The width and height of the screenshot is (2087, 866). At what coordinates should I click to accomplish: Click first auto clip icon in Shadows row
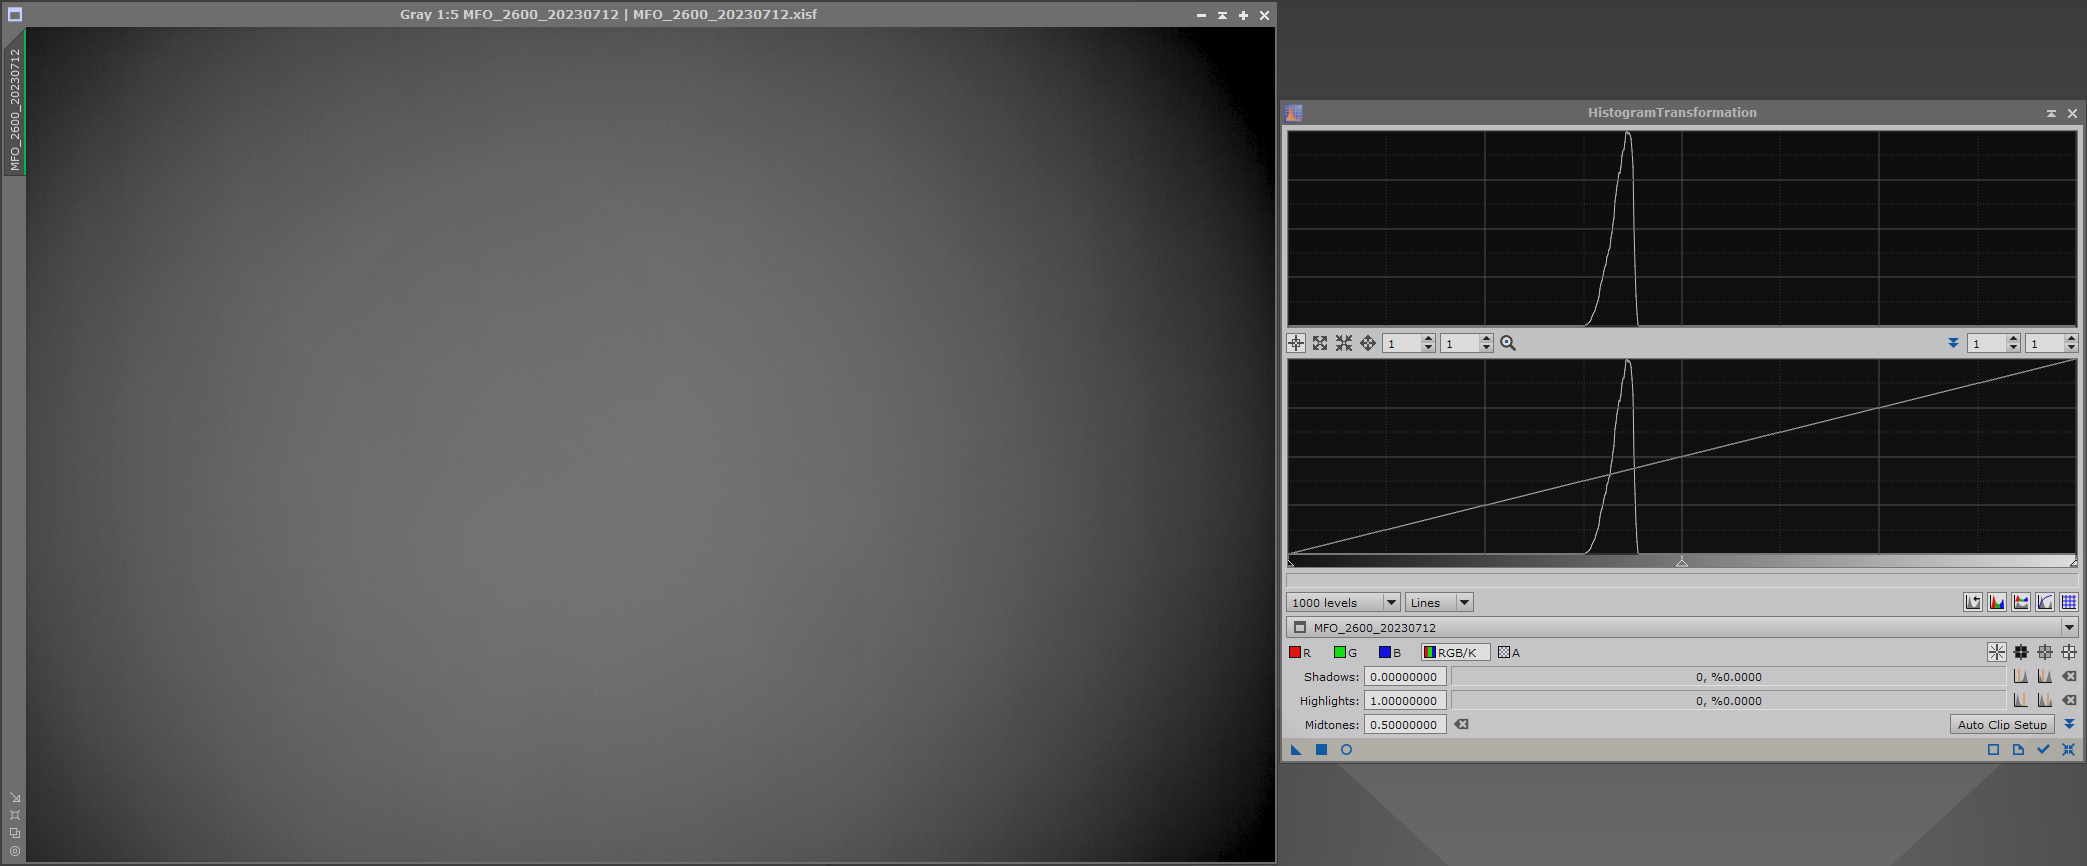pyautogui.click(x=2021, y=676)
